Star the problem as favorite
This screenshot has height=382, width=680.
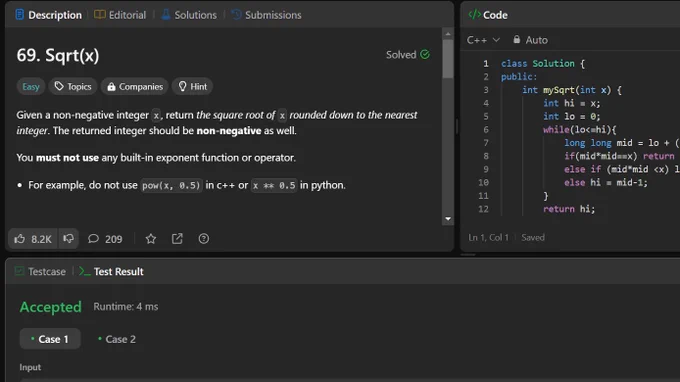point(150,238)
